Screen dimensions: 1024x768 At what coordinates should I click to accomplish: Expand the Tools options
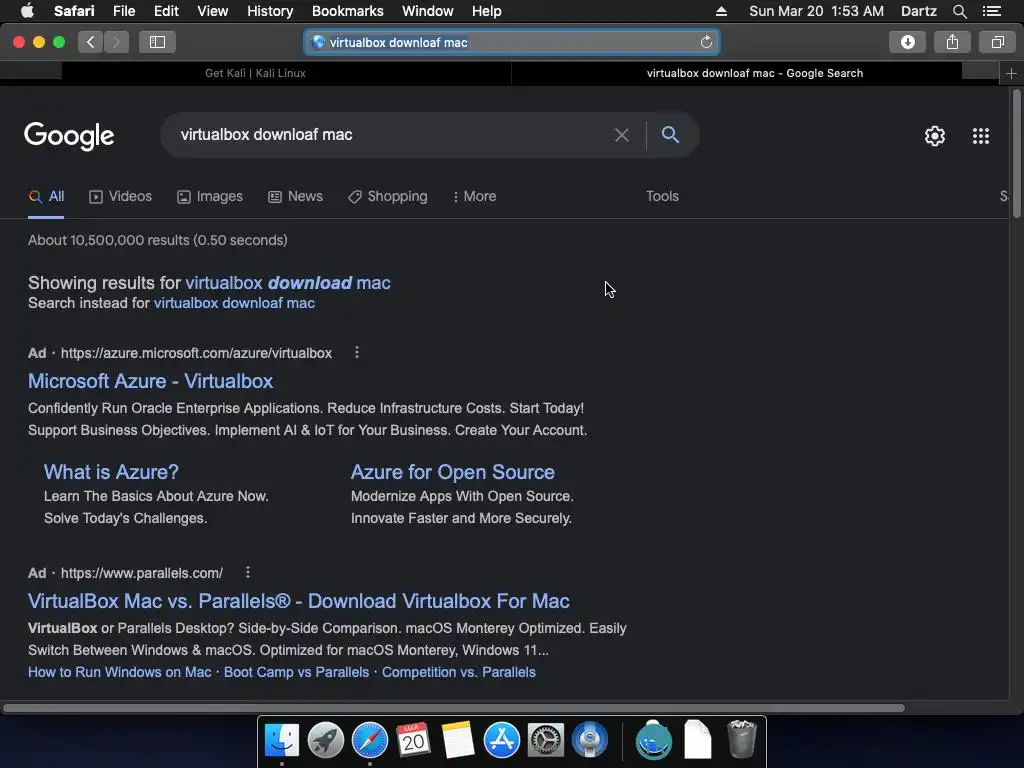click(662, 197)
